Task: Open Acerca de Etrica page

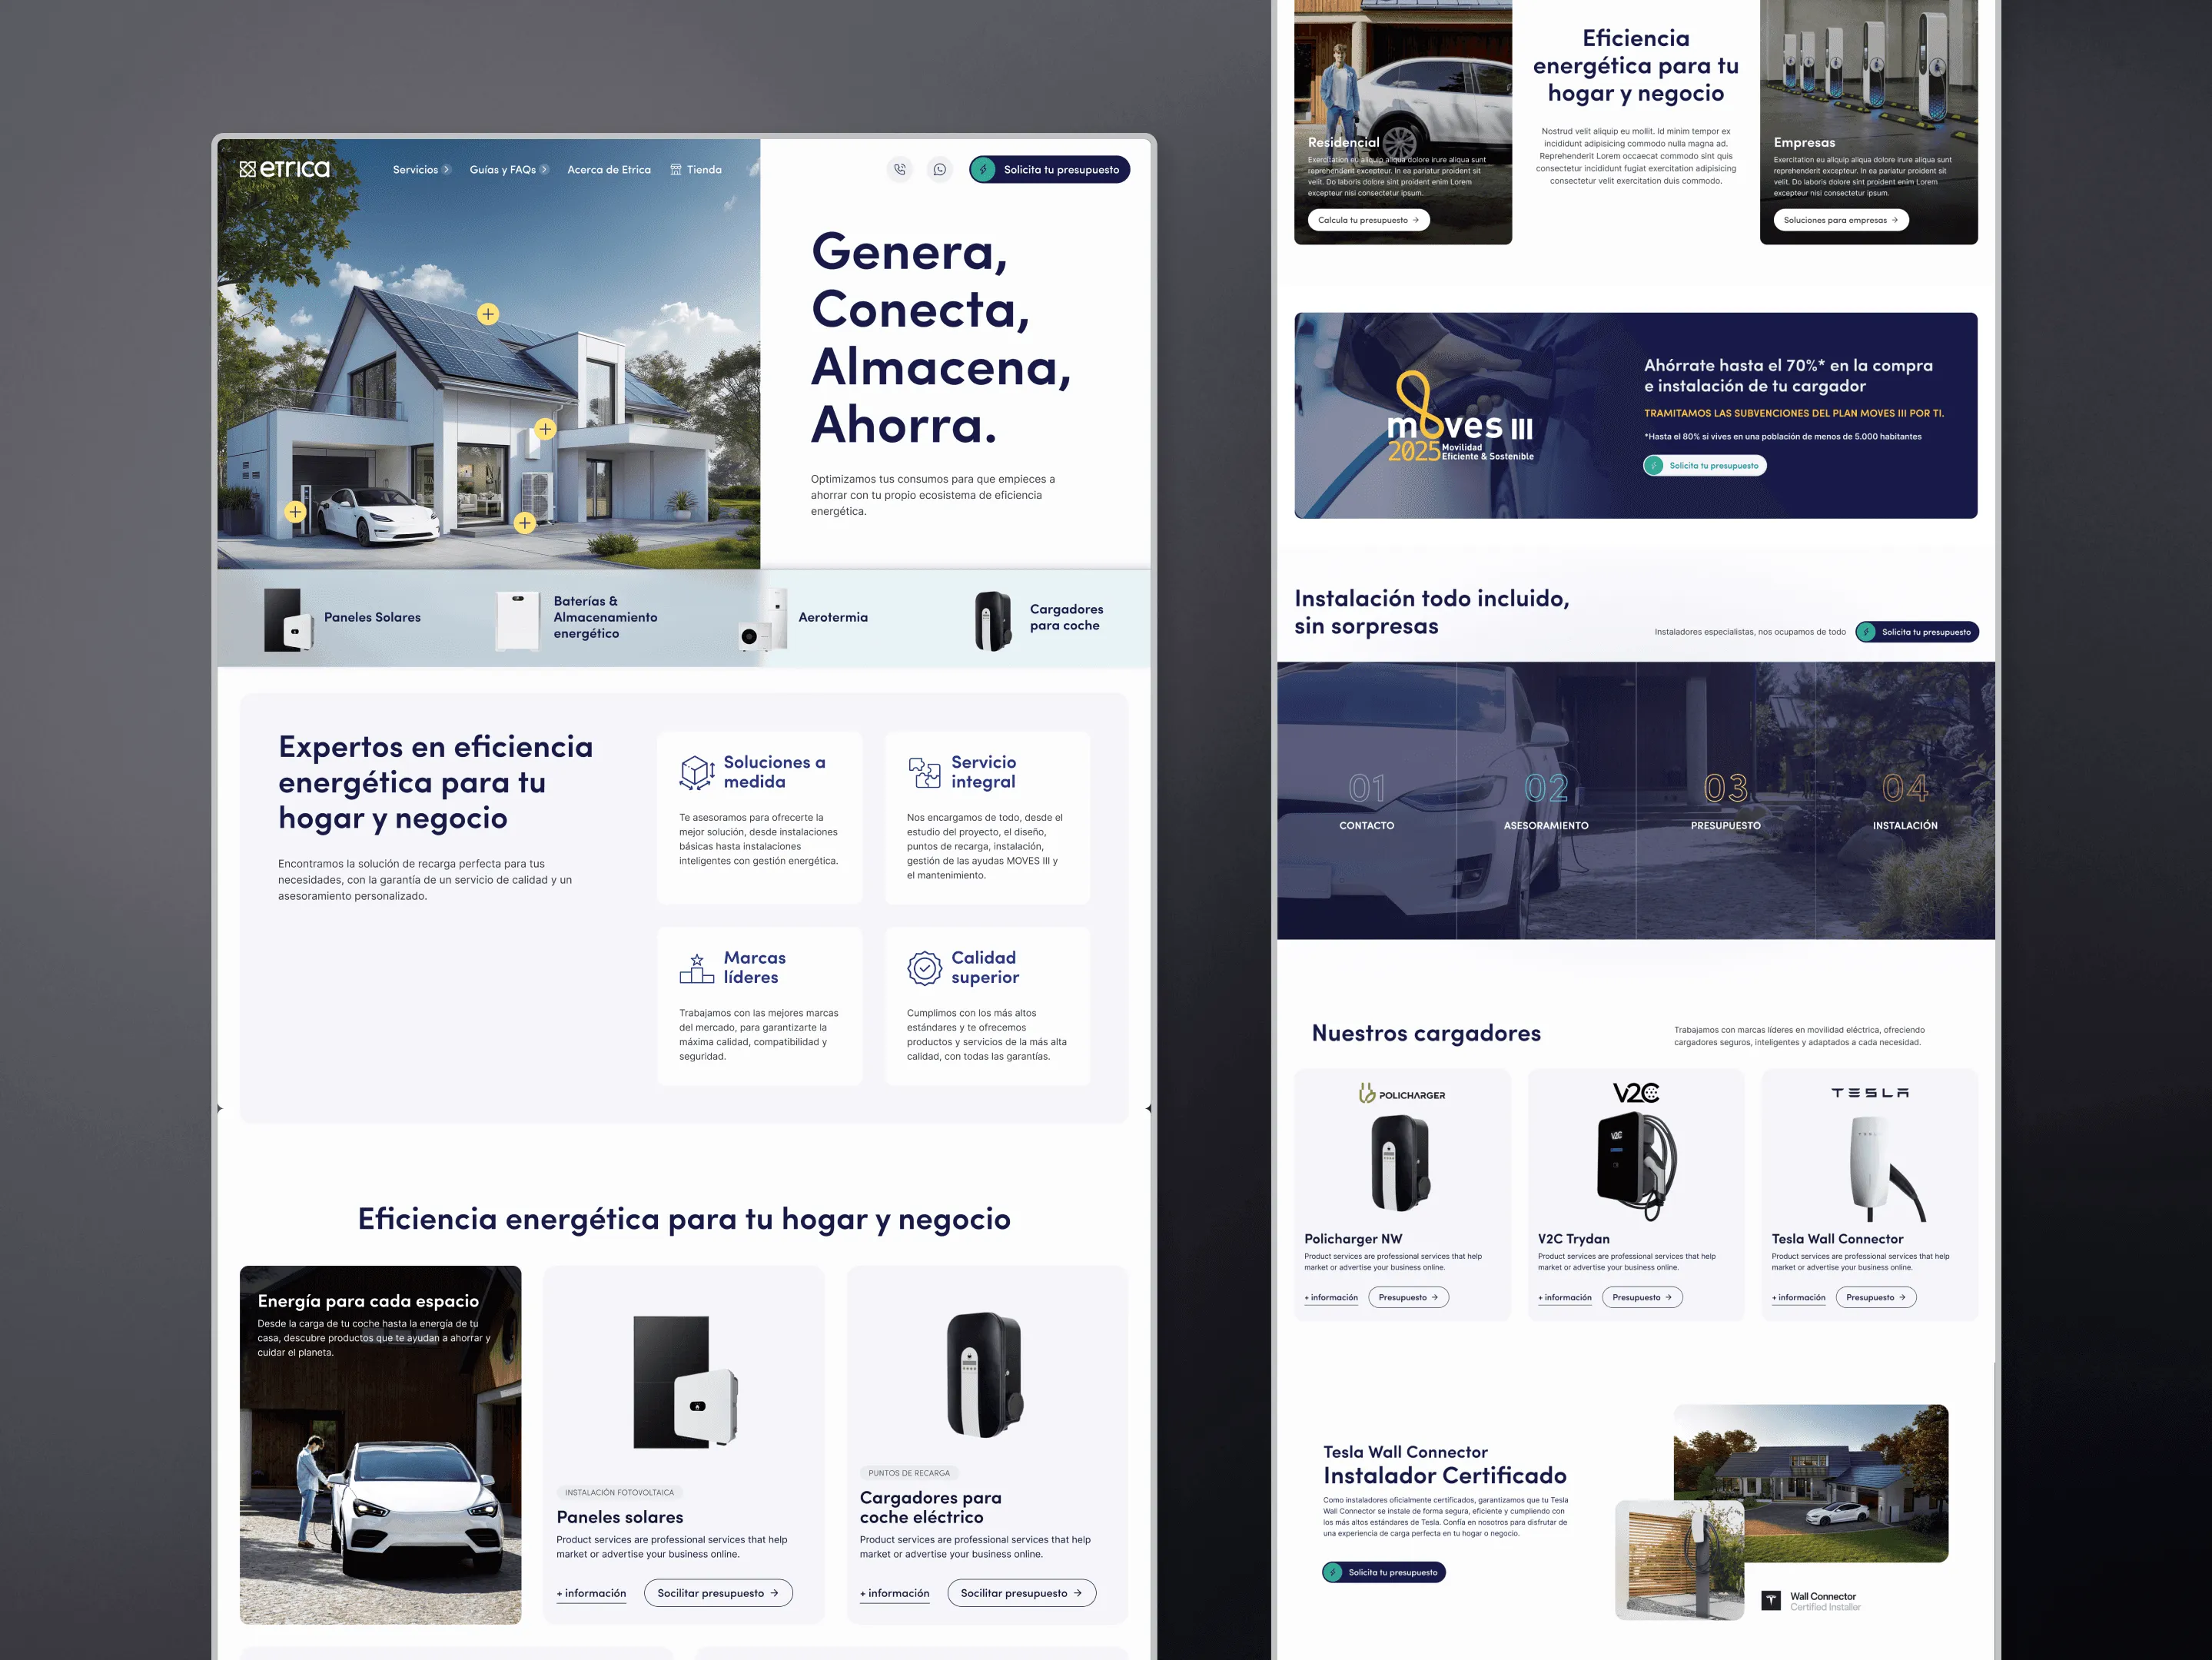Action: click(x=609, y=170)
